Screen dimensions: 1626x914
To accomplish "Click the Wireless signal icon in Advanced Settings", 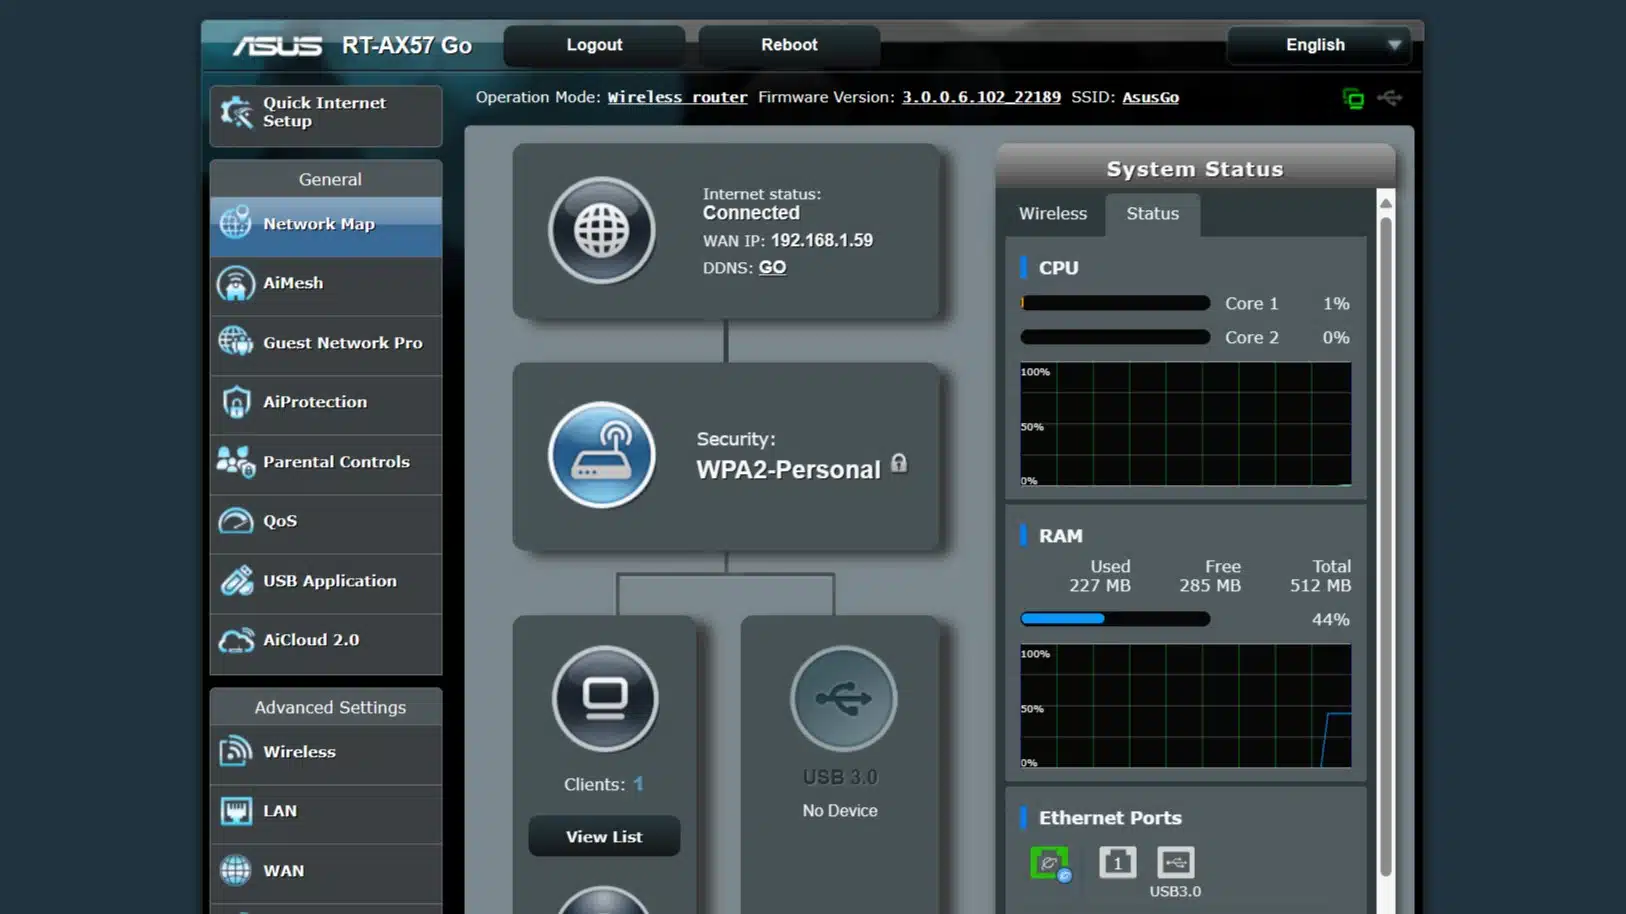I will tap(236, 751).
